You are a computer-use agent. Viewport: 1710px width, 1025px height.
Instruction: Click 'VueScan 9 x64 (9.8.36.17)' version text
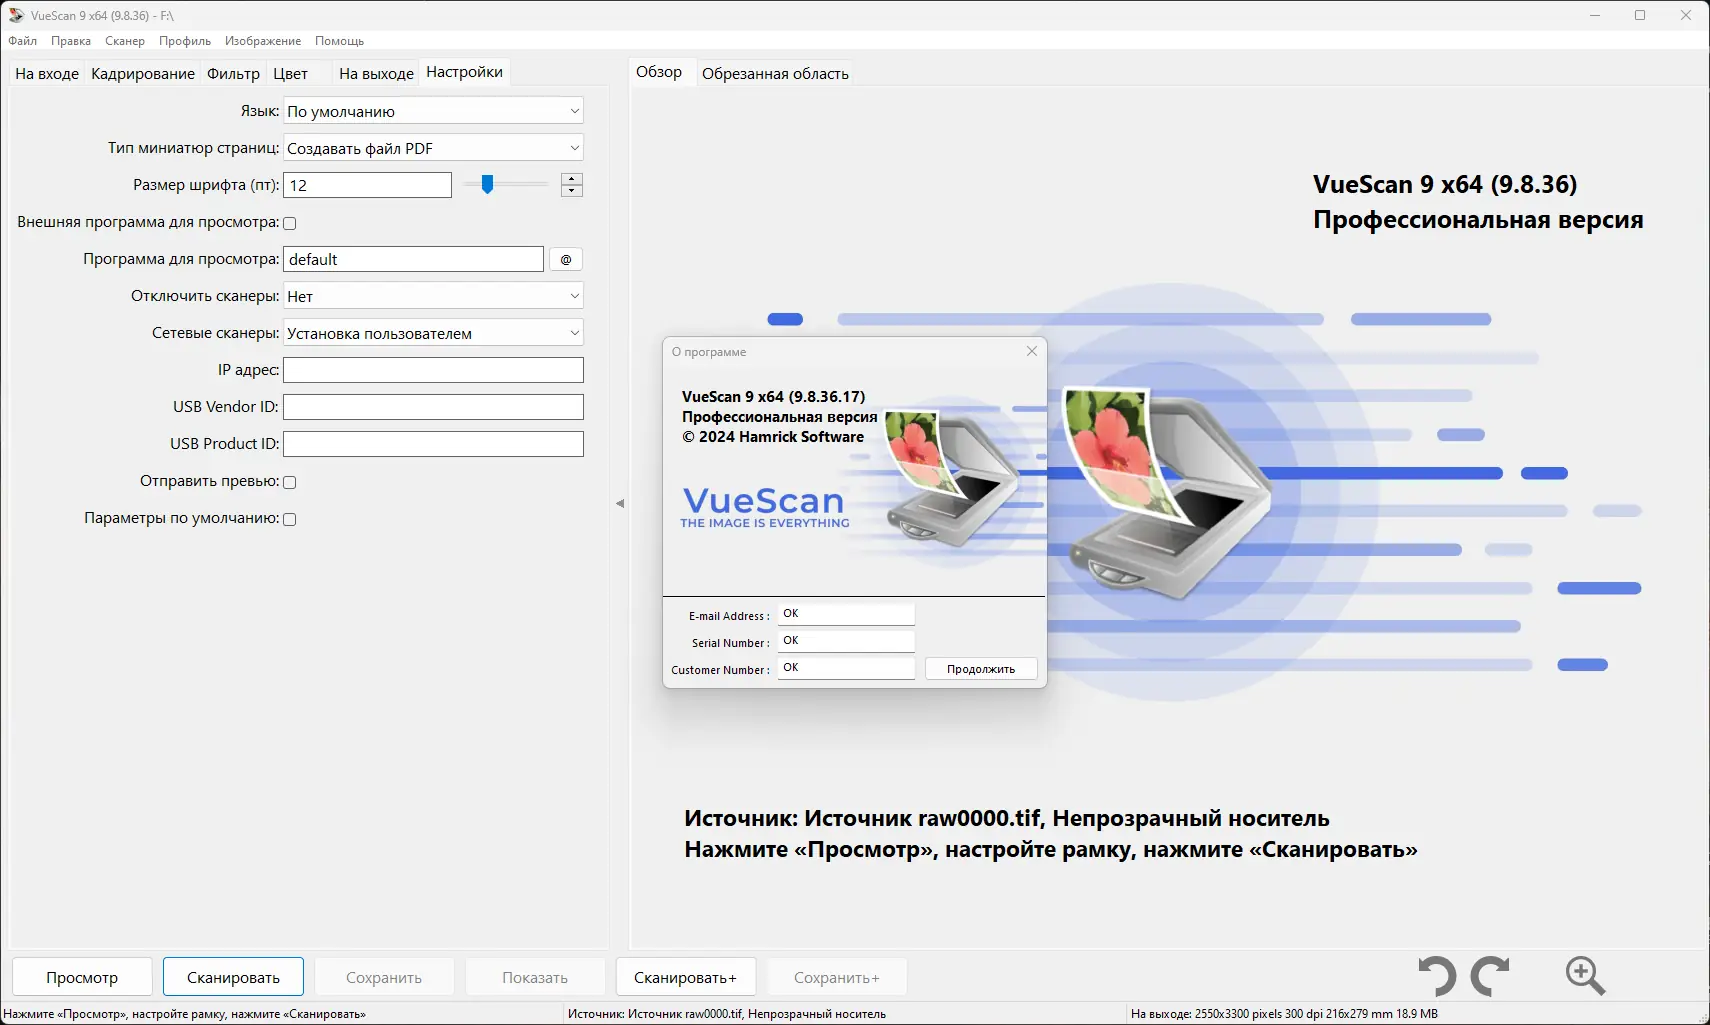coord(773,397)
